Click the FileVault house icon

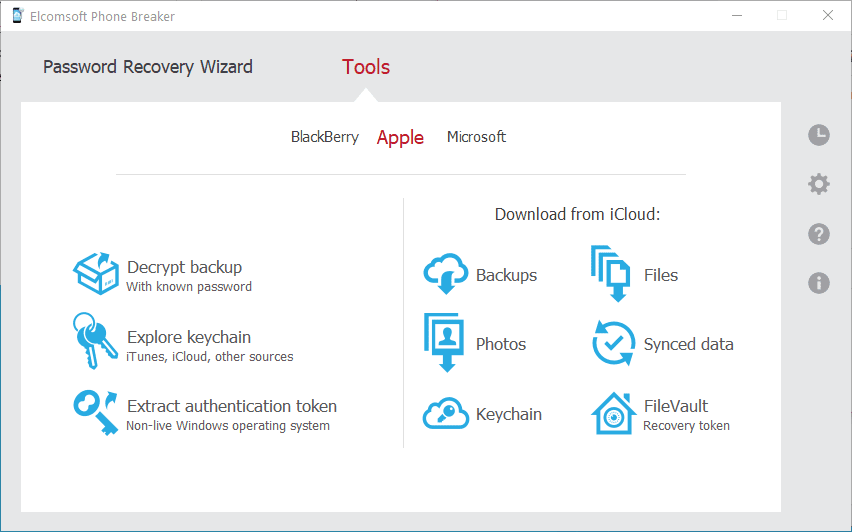pos(613,414)
